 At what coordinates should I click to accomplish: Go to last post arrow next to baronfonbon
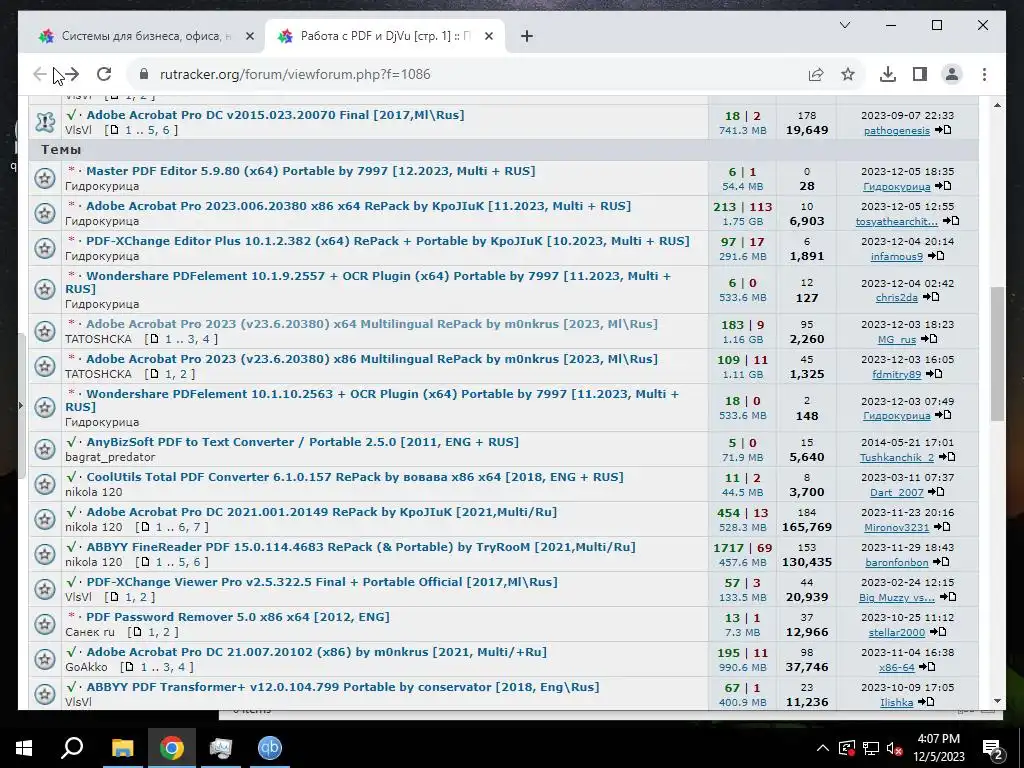[x=941, y=562]
